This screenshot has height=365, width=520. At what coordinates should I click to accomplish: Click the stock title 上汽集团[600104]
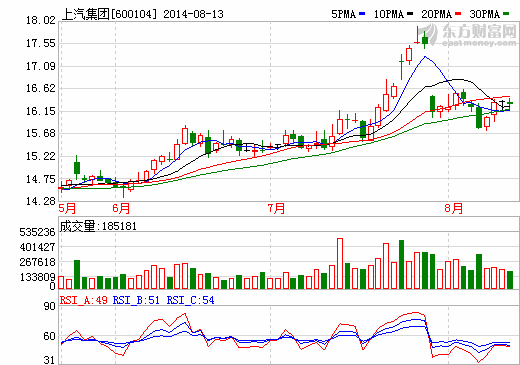109,14
